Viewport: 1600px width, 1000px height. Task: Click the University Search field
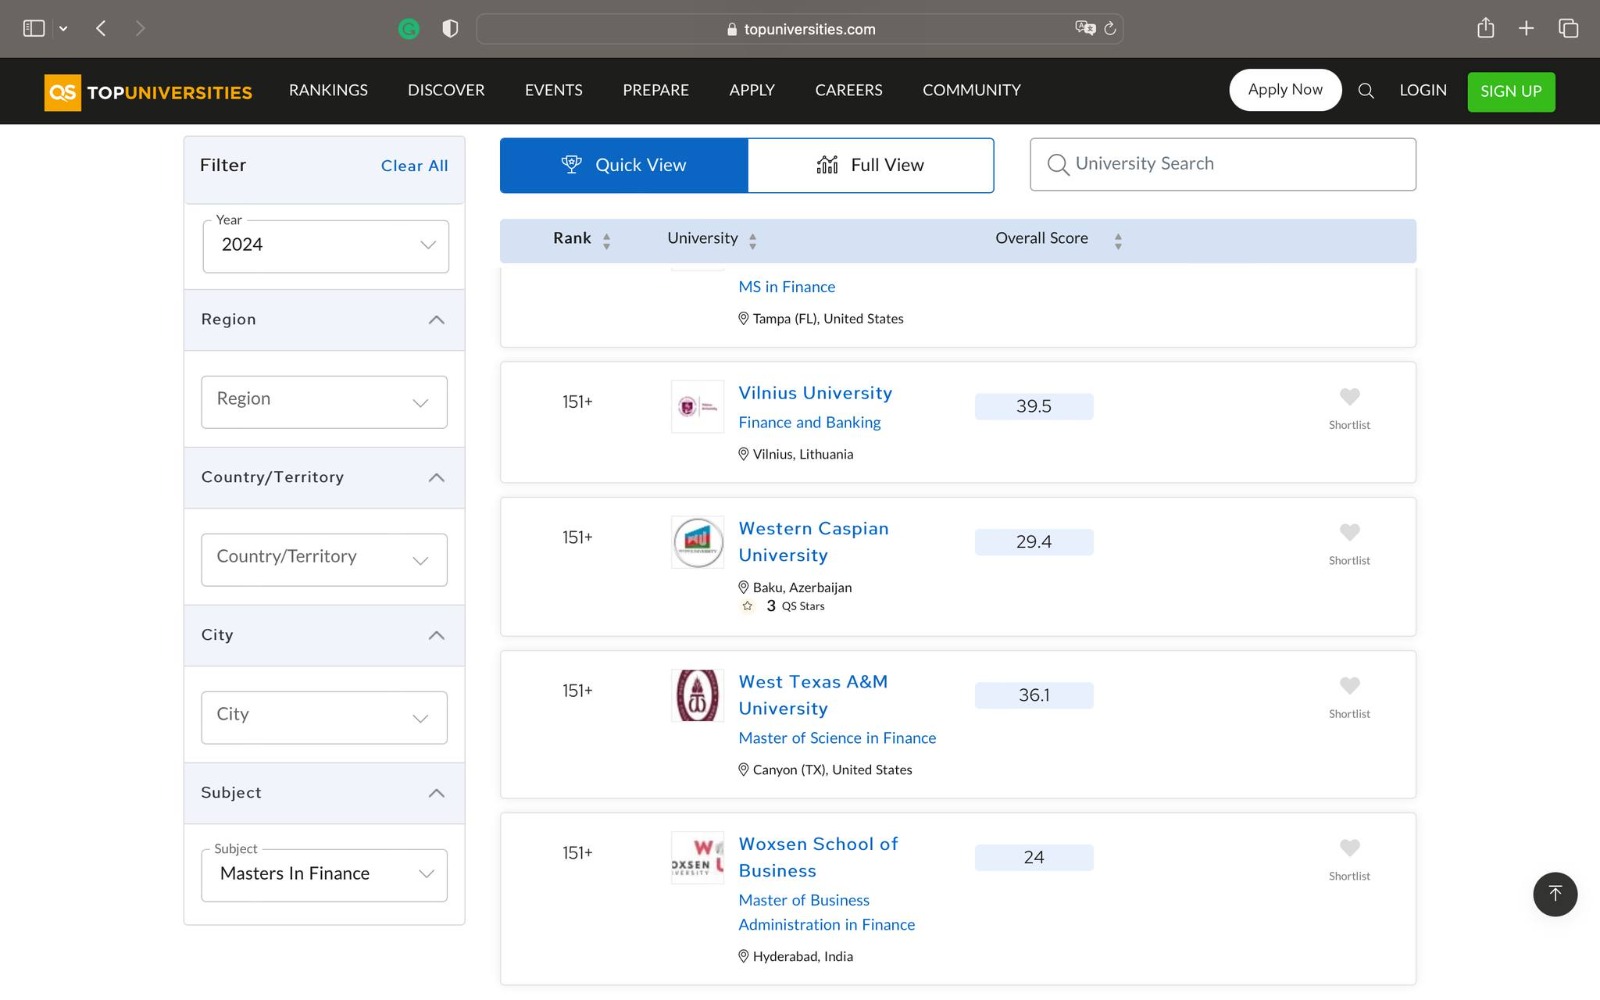(1222, 164)
